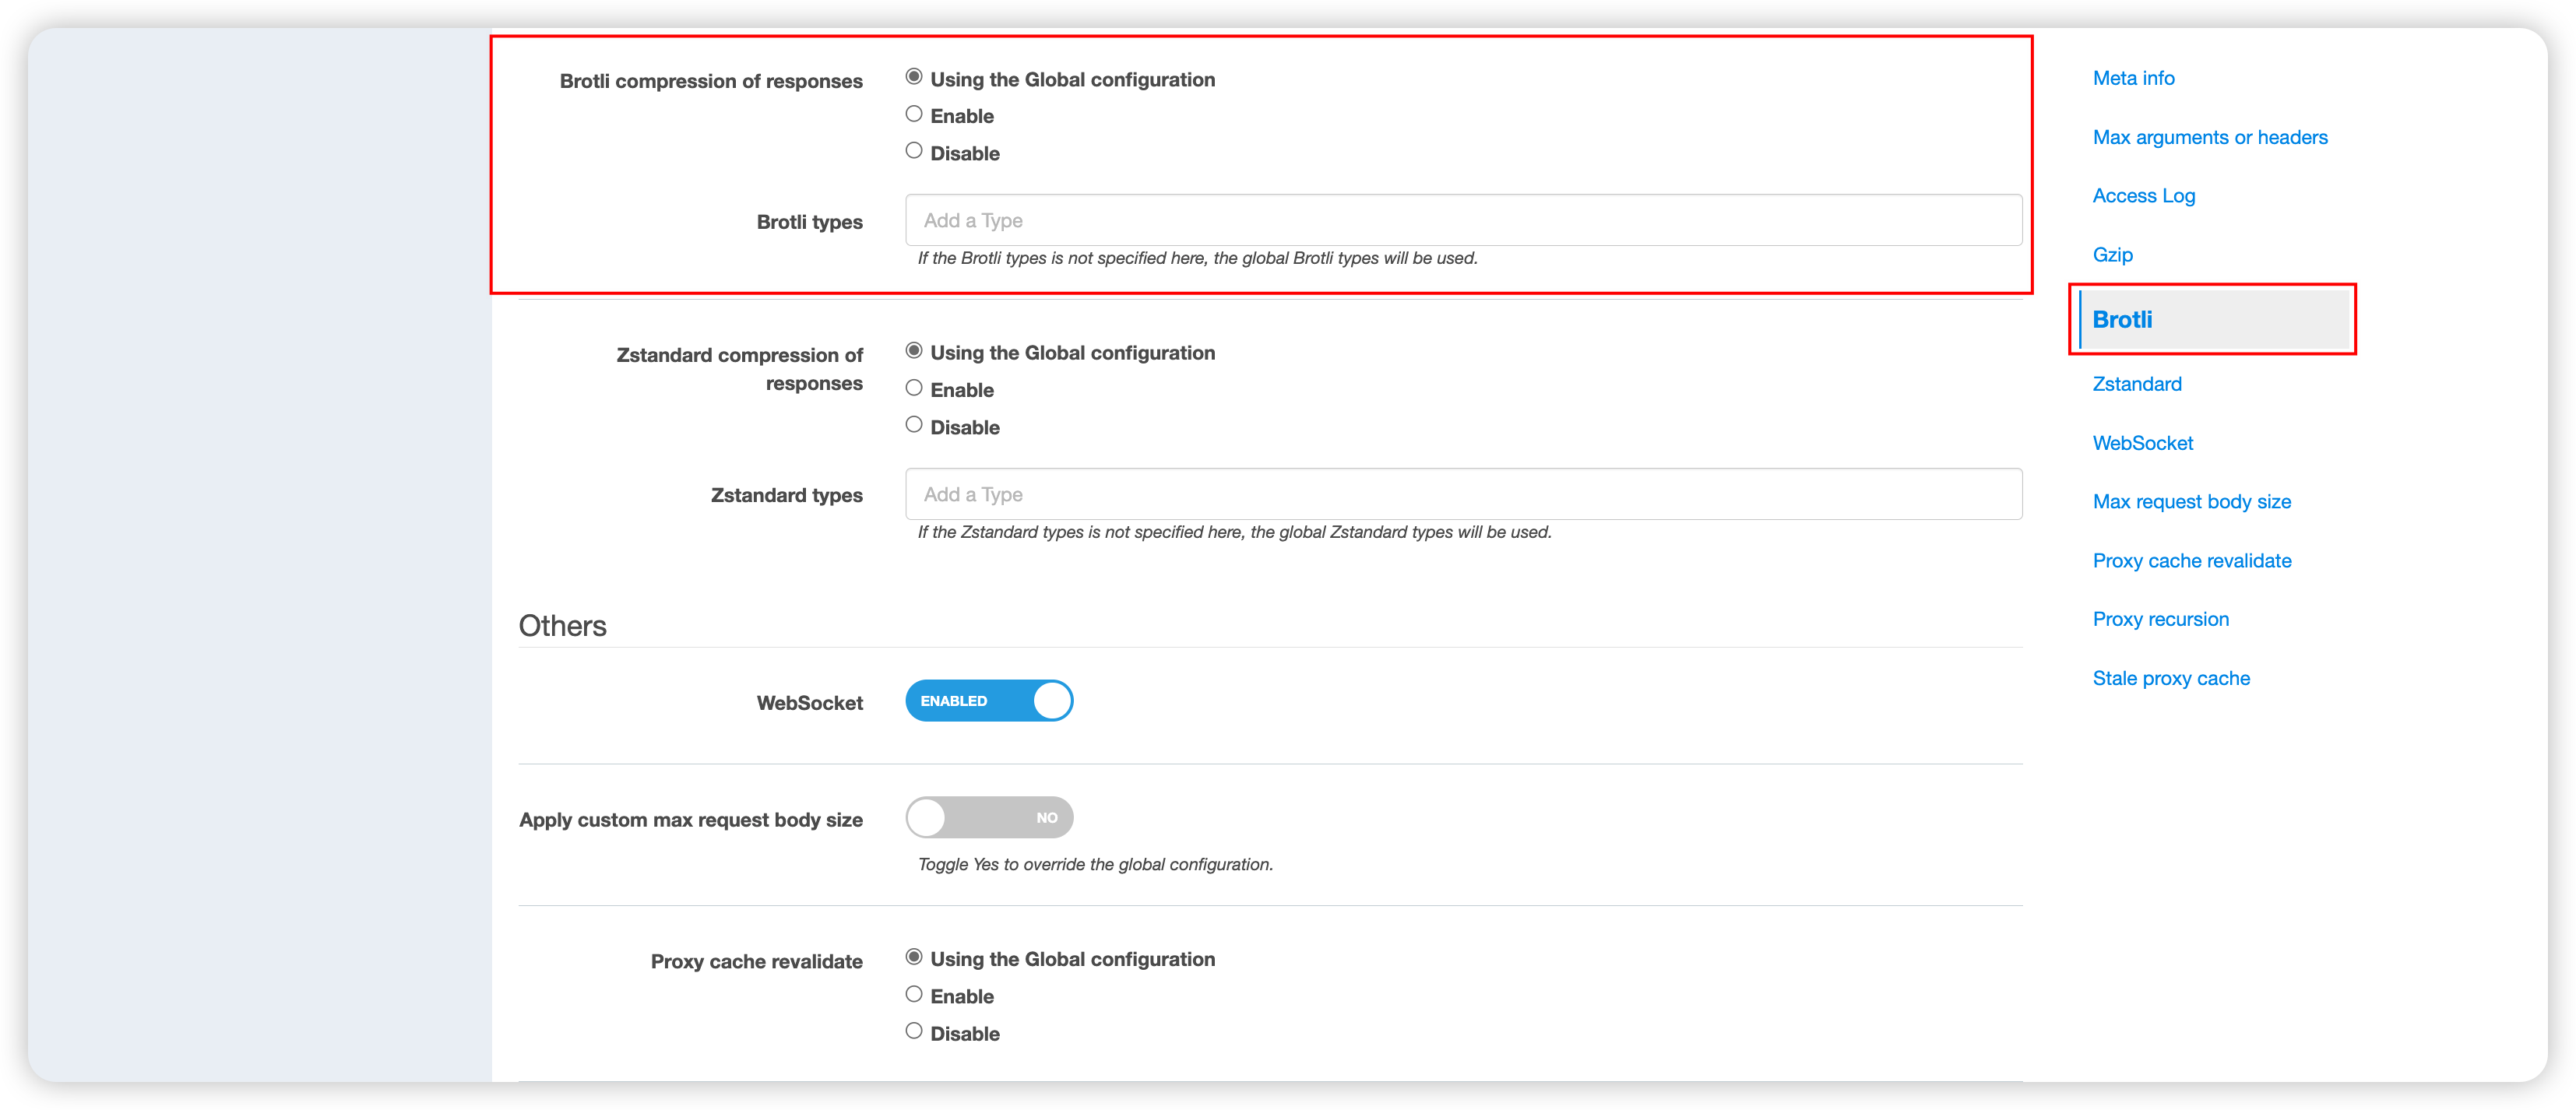Viewport: 2576px width, 1110px height.
Task: Open the Gzip sidebar link
Action: (x=2112, y=255)
